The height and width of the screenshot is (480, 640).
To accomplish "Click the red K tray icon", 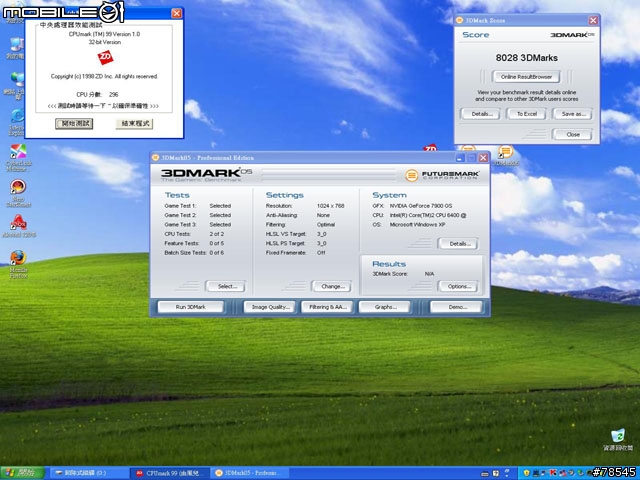I will pyautogui.click(x=553, y=473).
